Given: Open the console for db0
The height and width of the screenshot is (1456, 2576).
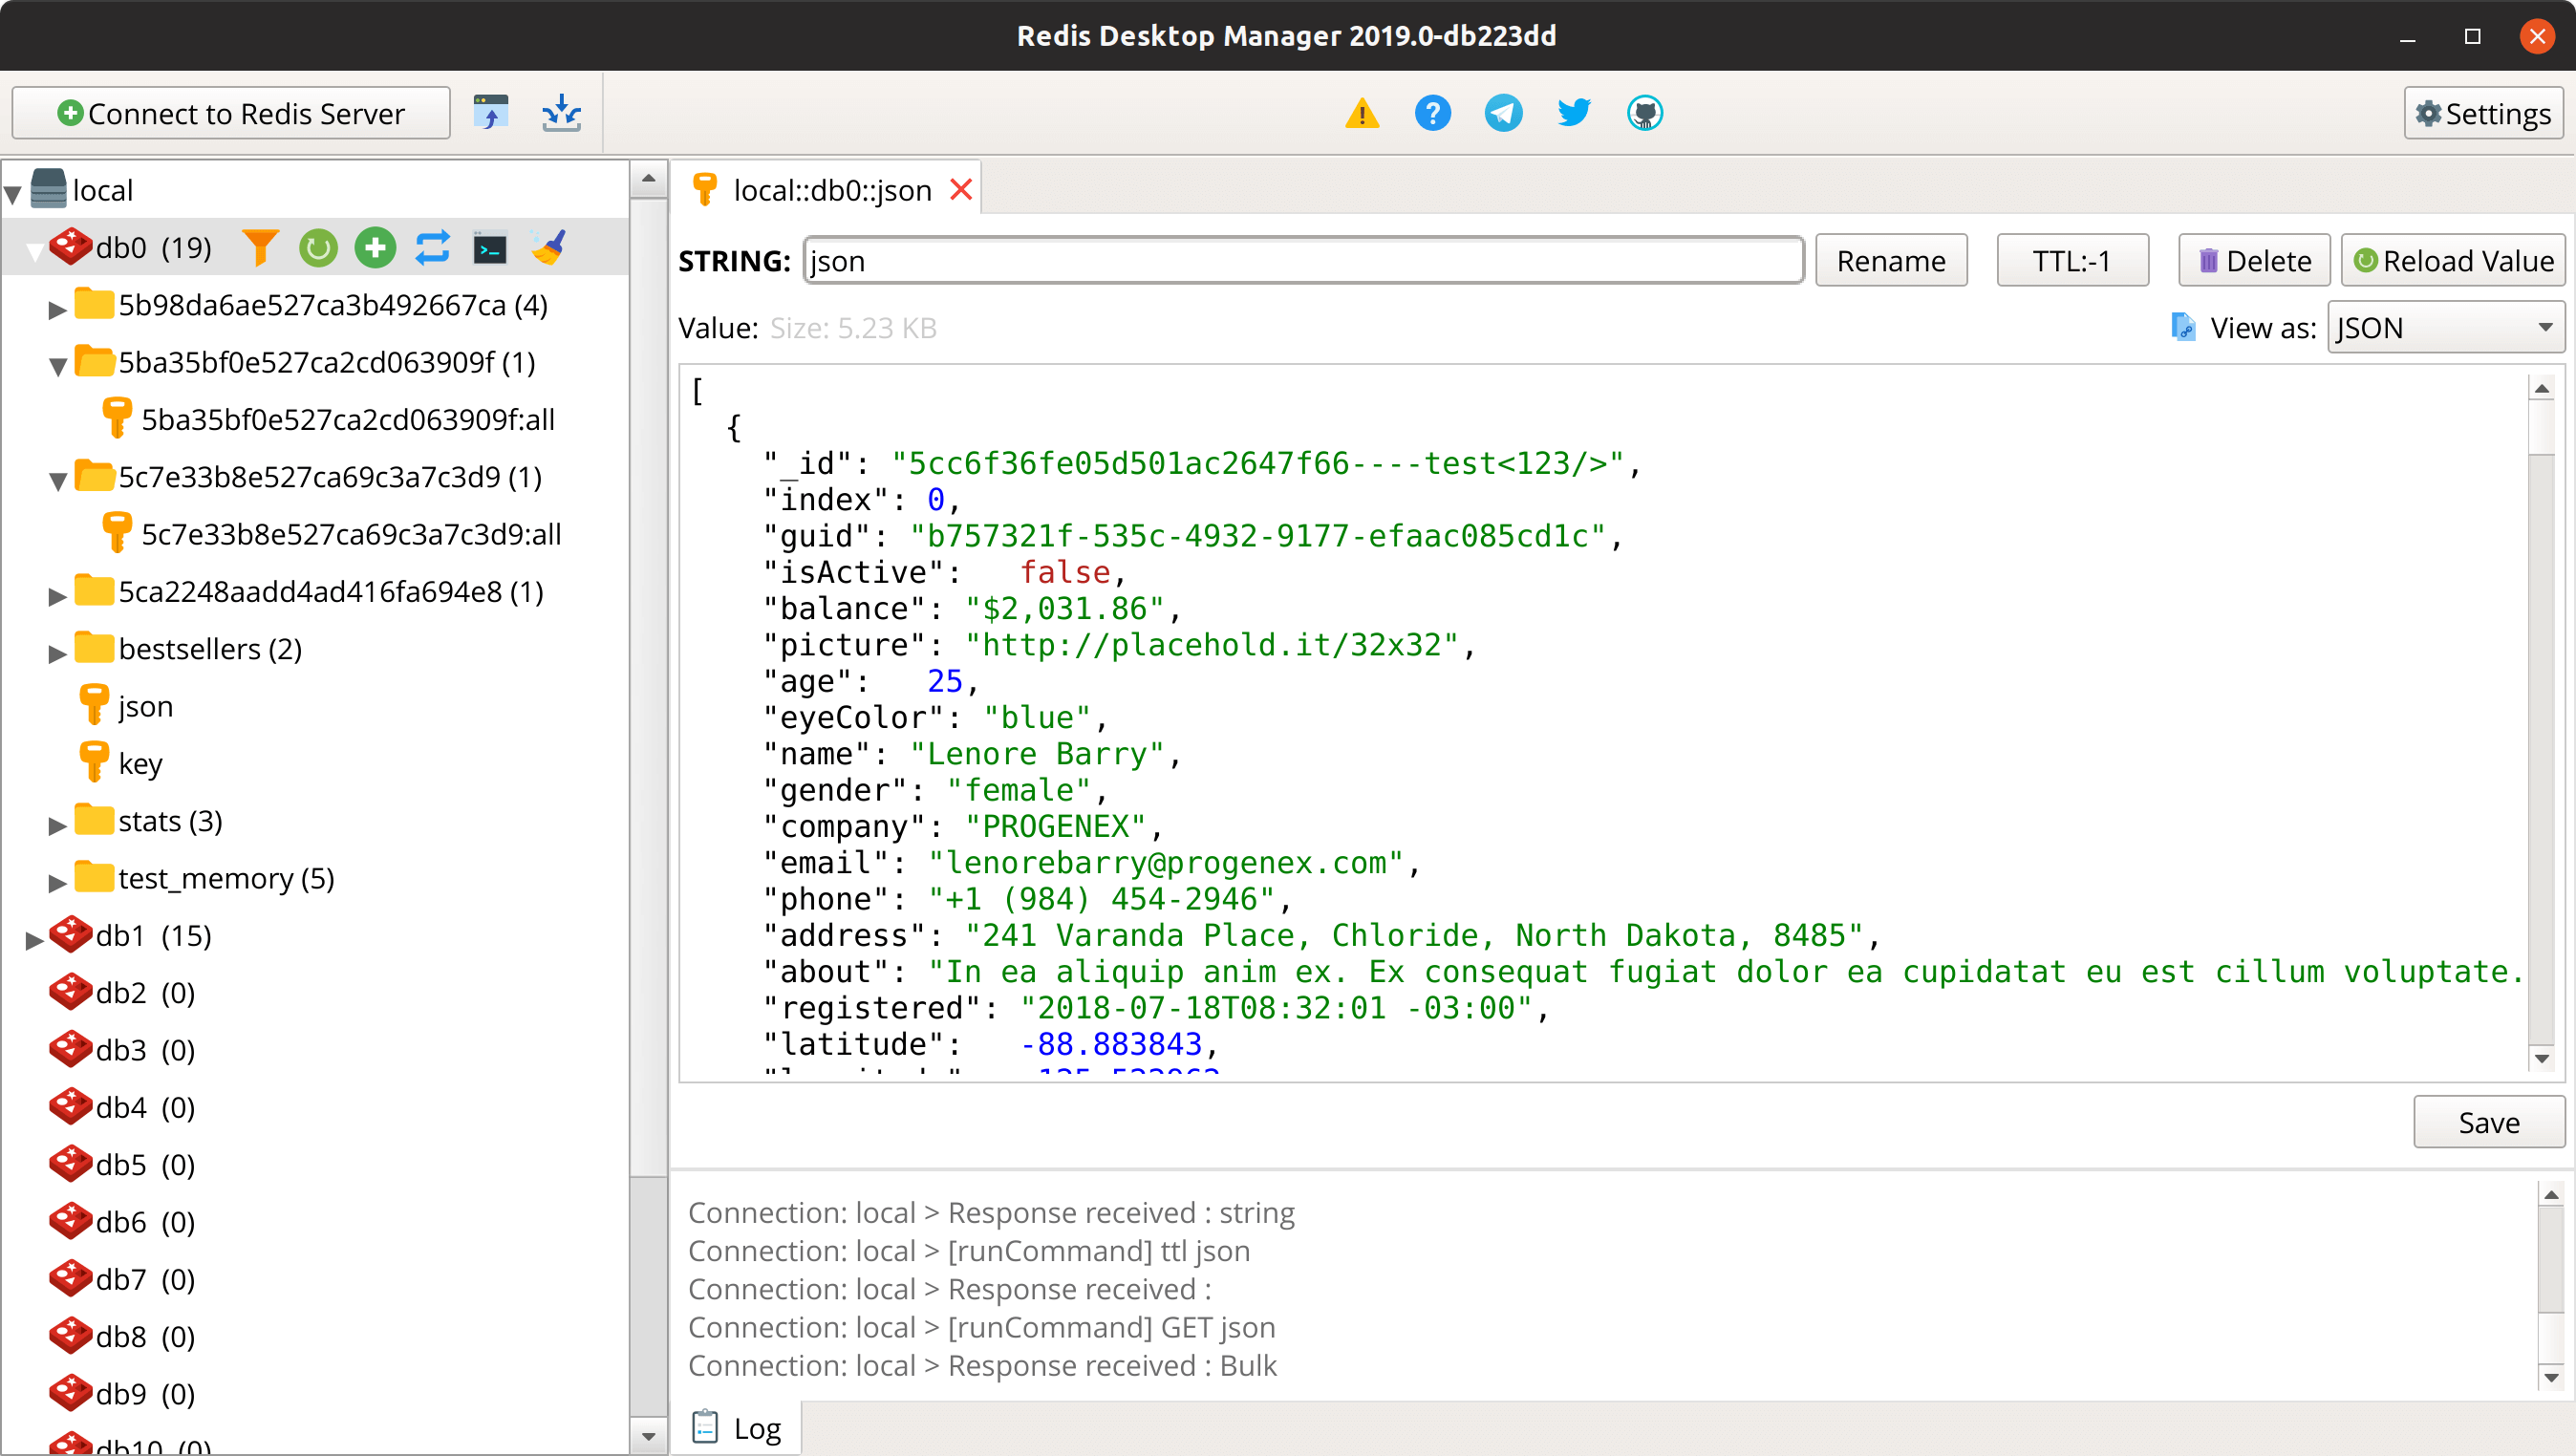Looking at the screenshot, I should tap(490, 247).
